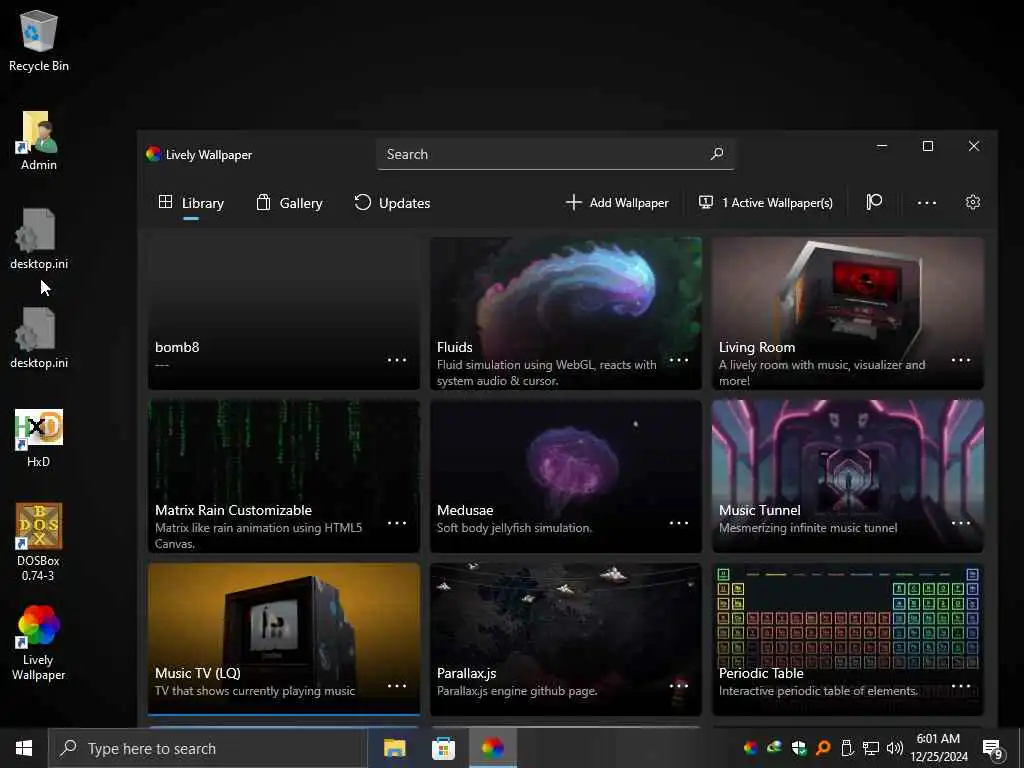This screenshot has width=1024, height=768.
Task: Open options menu for Music TV (LQ)
Action: tap(397, 686)
